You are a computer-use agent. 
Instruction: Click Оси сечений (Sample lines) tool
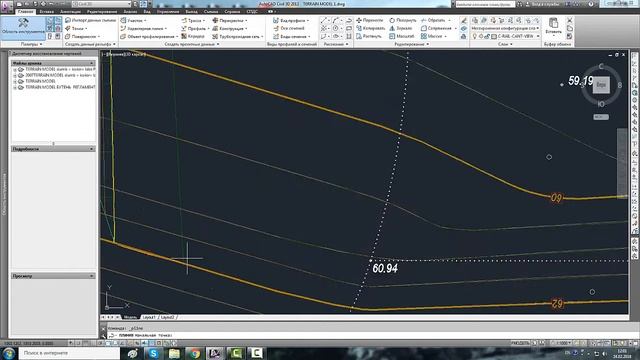(289, 28)
